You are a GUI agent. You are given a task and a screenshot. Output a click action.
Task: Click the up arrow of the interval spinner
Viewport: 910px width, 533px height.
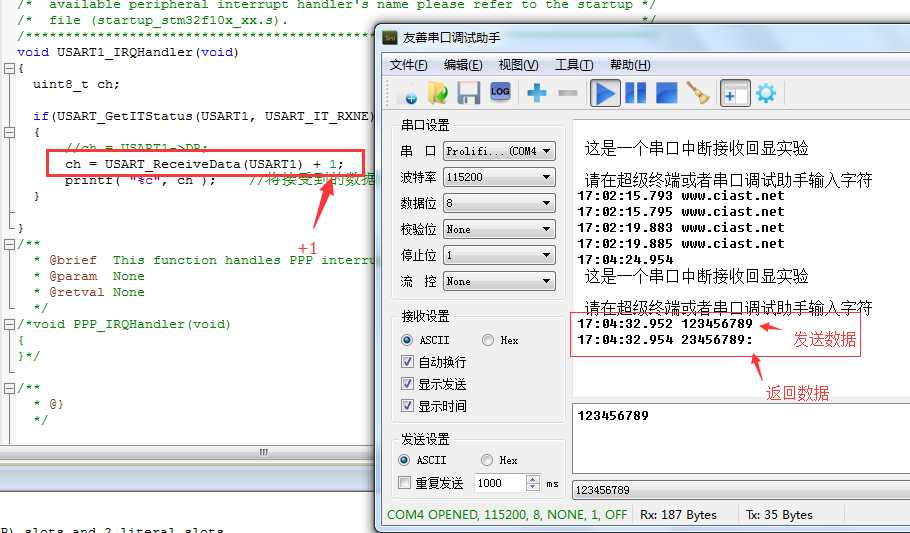coord(533,479)
